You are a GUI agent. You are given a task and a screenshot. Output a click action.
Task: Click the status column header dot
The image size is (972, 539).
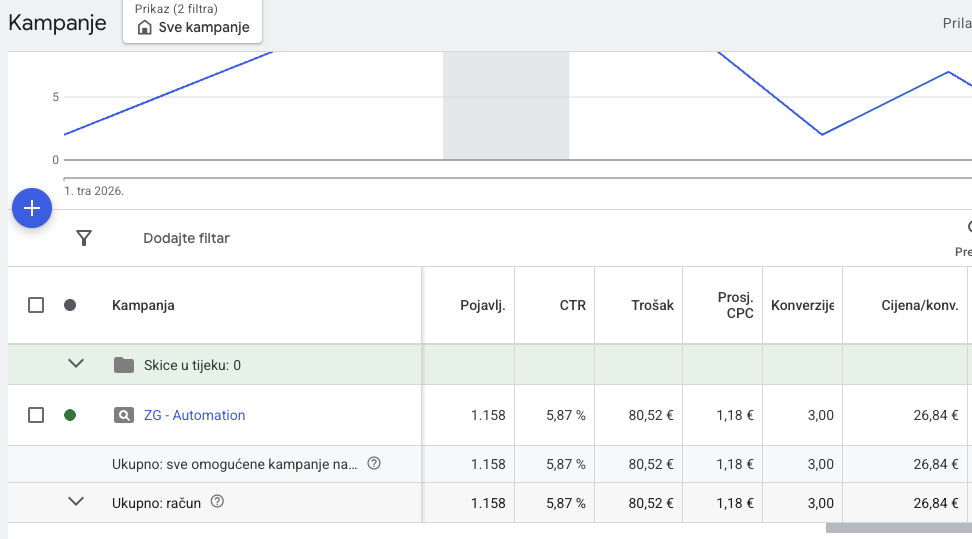(70, 305)
